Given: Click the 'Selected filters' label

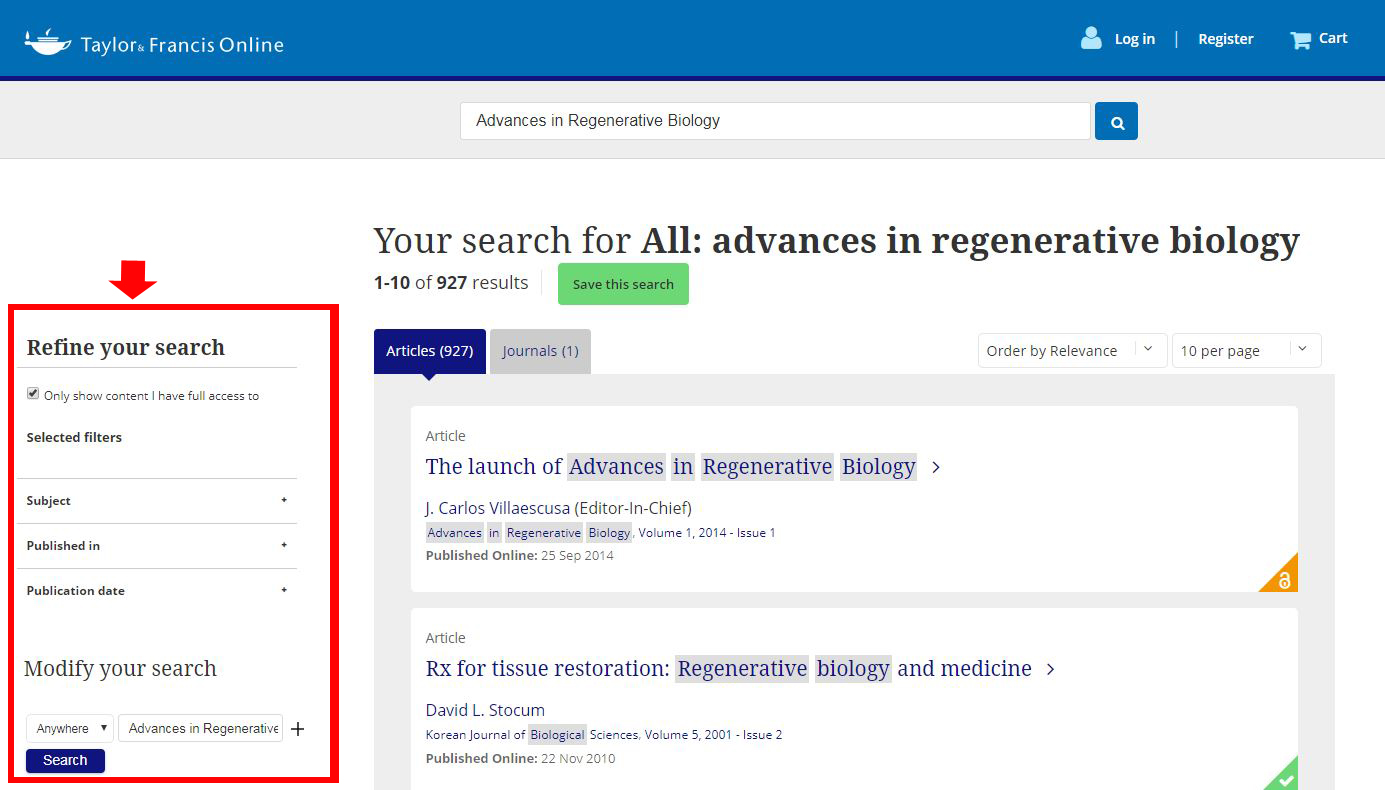Looking at the screenshot, I should [74, 437].
